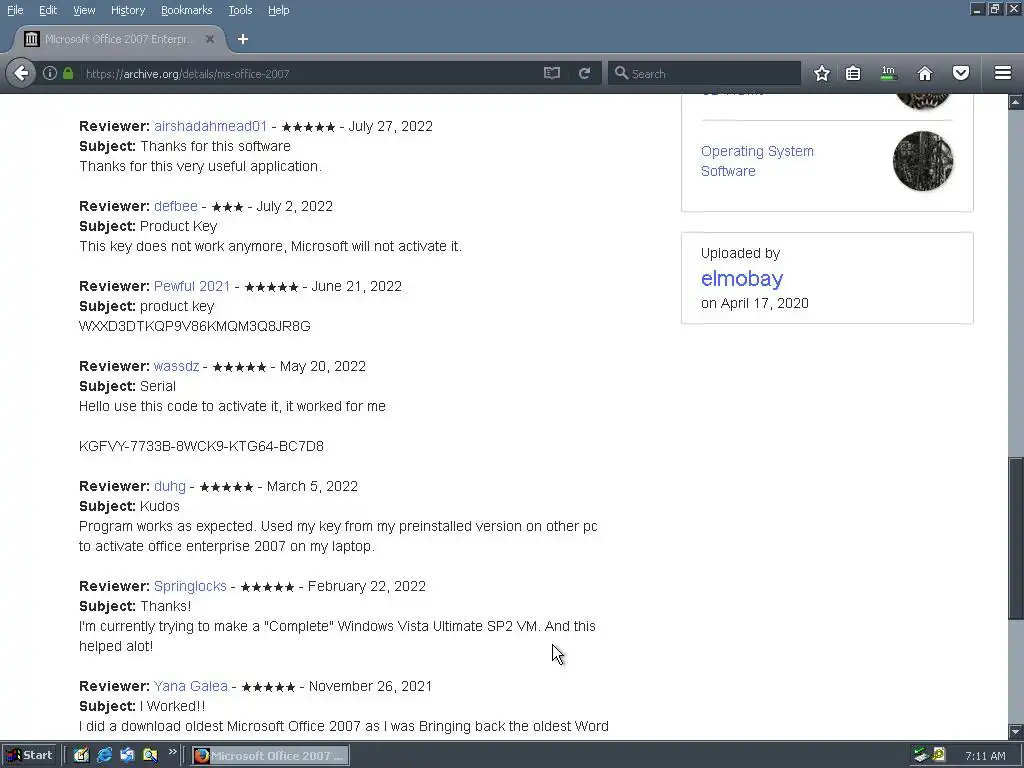Open the Help menu
The width and height of the screenshot is (1024, 768).
279,10
